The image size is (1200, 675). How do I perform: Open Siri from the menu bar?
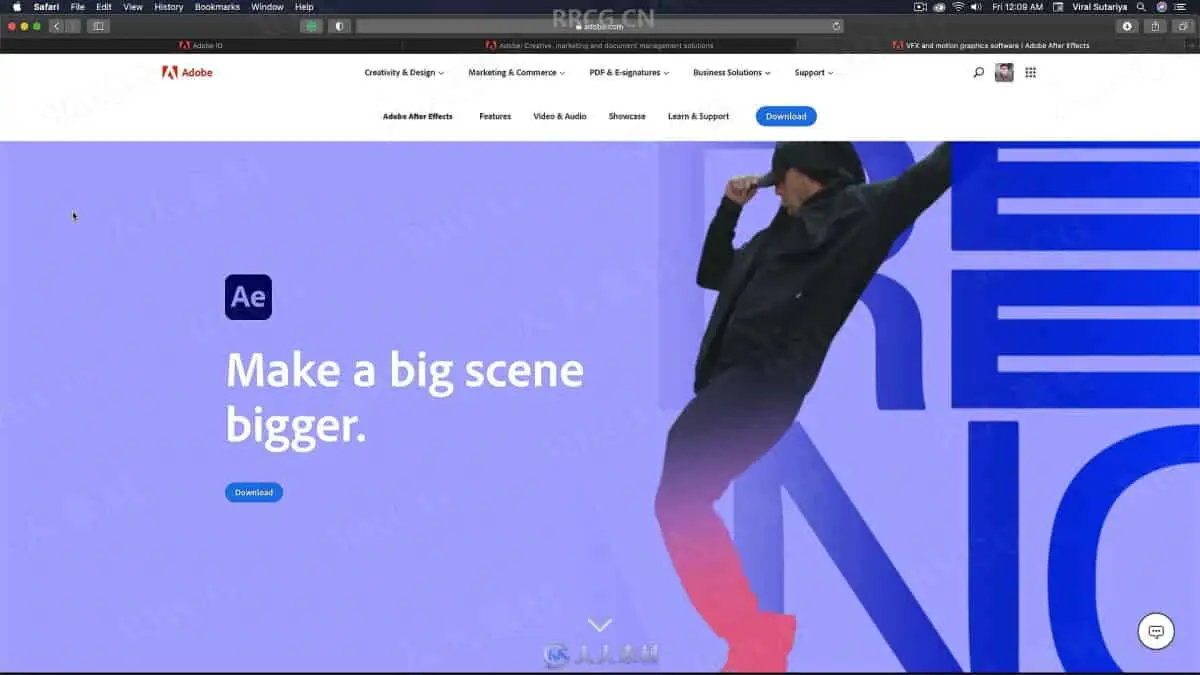1162,7
